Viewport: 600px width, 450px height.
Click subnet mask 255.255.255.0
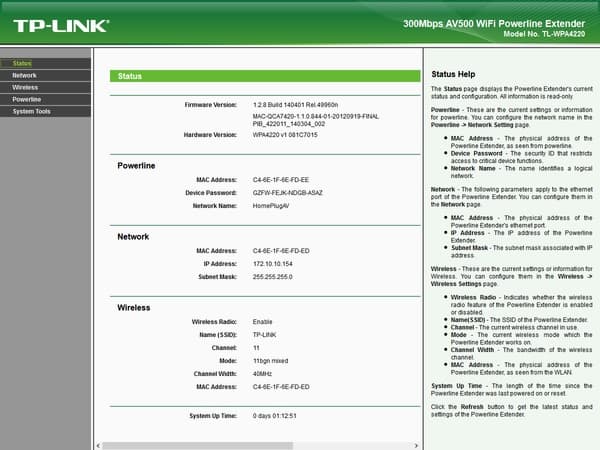tap(272, 277)
